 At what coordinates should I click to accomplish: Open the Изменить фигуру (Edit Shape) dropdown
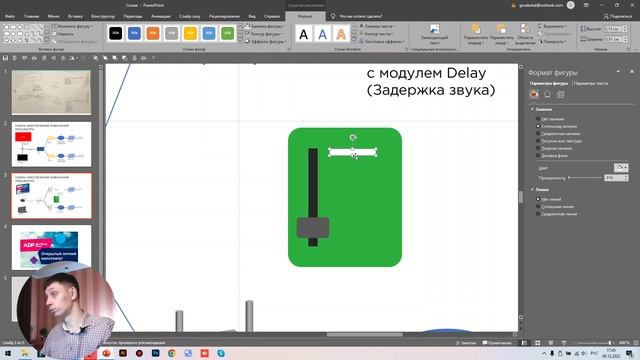(x=73, y=26)
